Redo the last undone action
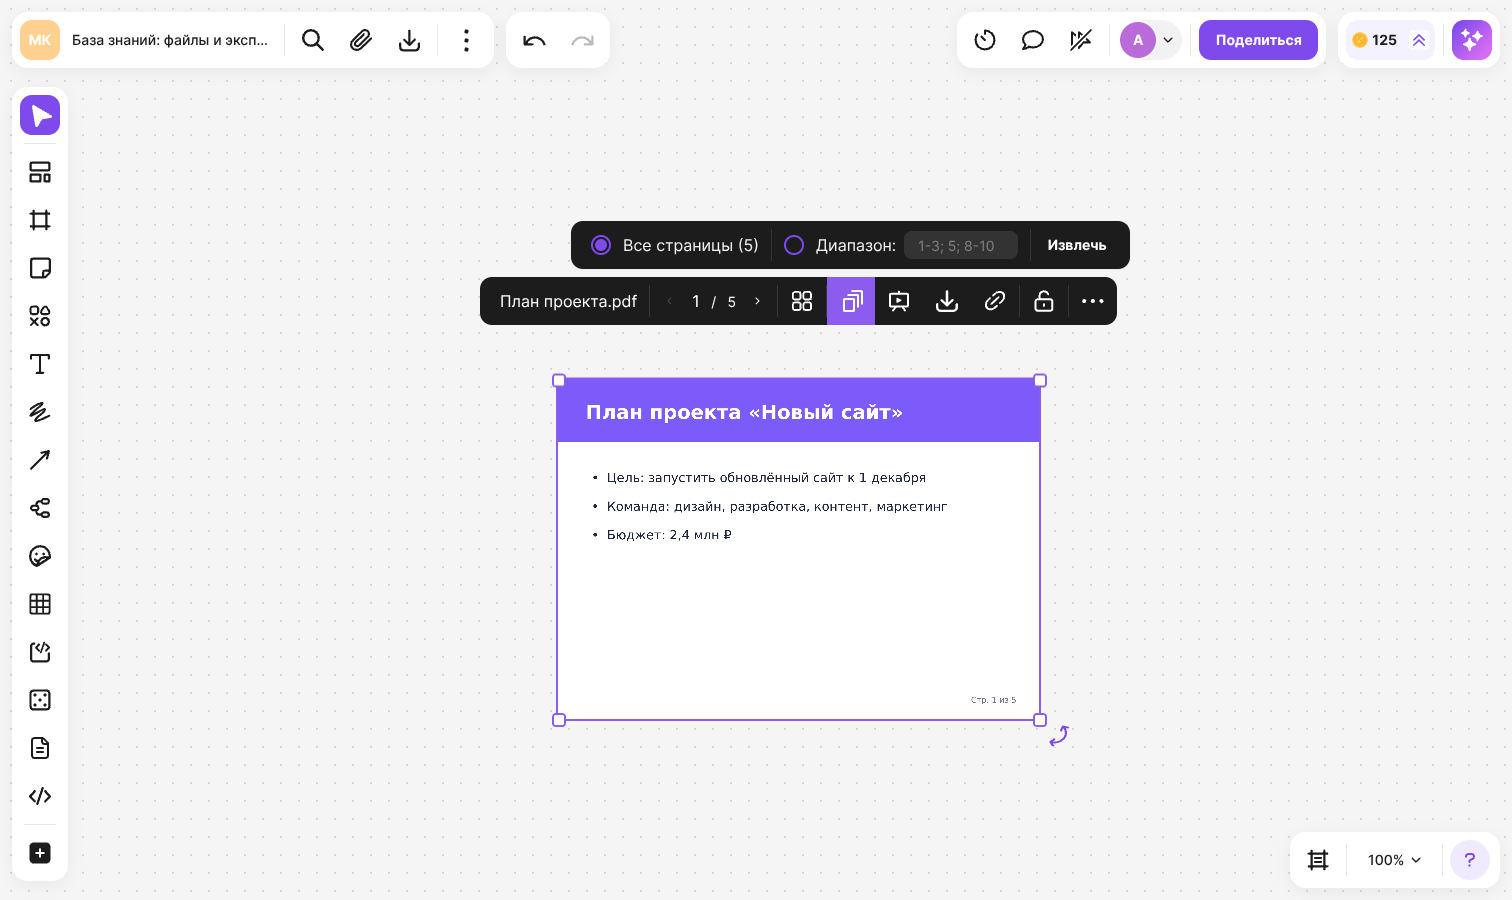 (x=582, y=40)
